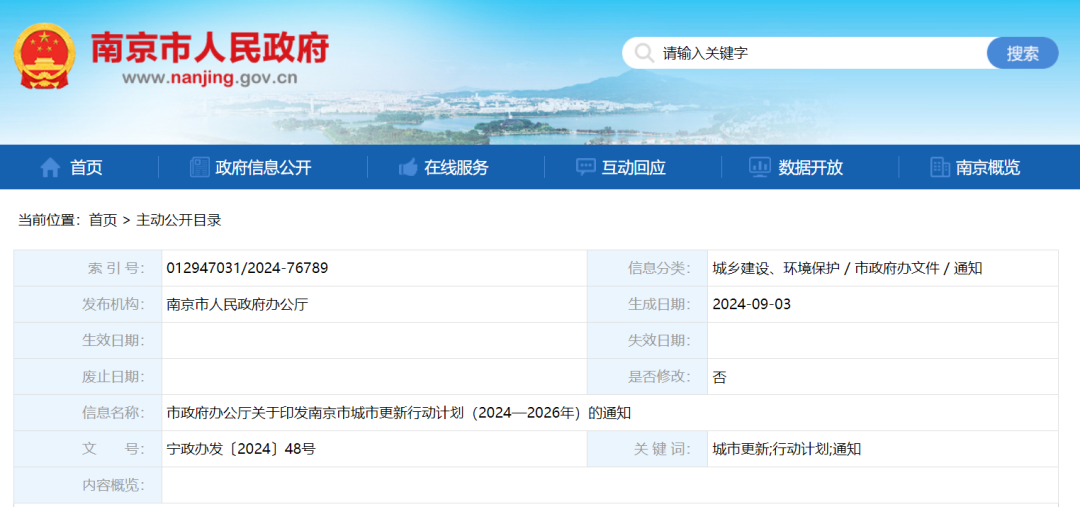Focus the 请输入关键字 search field
Screen dimensions: 1080x507
(x=806, y=53)
